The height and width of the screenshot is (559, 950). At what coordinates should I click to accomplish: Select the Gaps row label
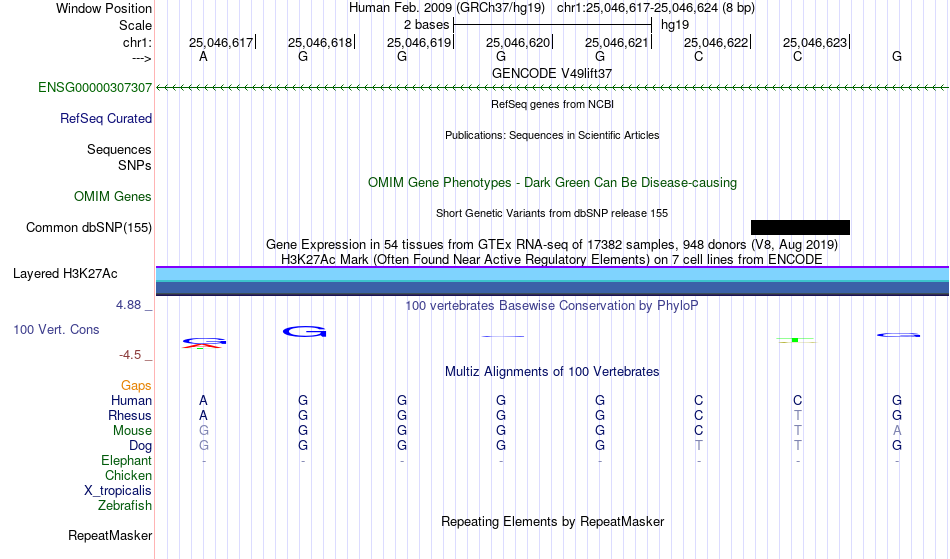[x=136, y=386]
